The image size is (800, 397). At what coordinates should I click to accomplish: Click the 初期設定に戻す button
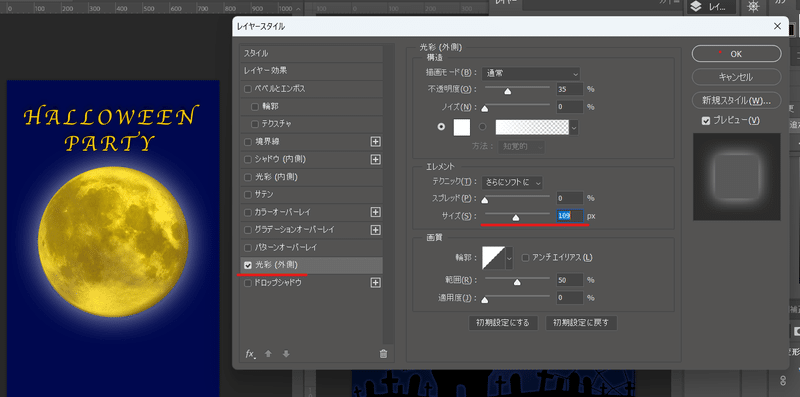click(581, 323)
